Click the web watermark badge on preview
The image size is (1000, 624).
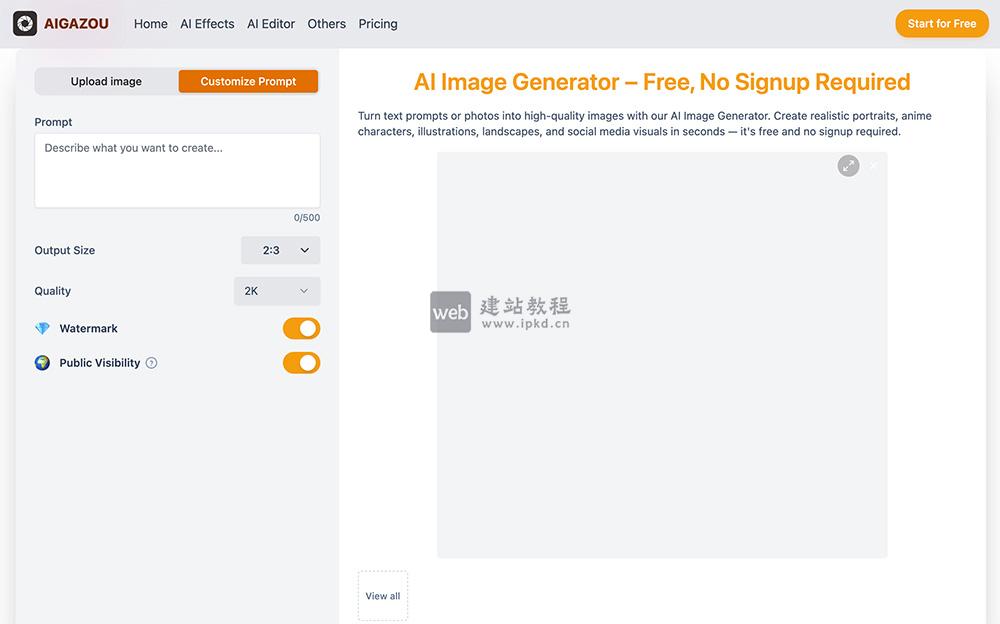click(450, 312)
